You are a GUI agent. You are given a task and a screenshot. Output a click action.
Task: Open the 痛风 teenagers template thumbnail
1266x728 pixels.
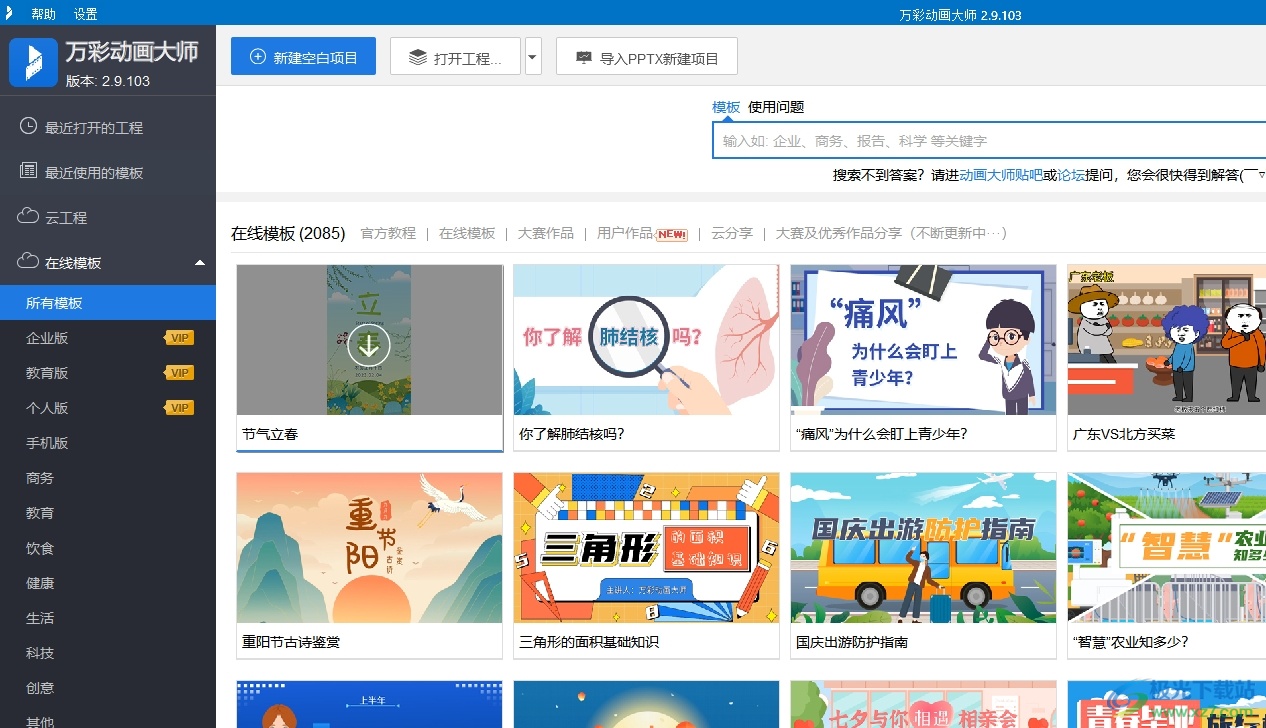(x=923, y=340)
